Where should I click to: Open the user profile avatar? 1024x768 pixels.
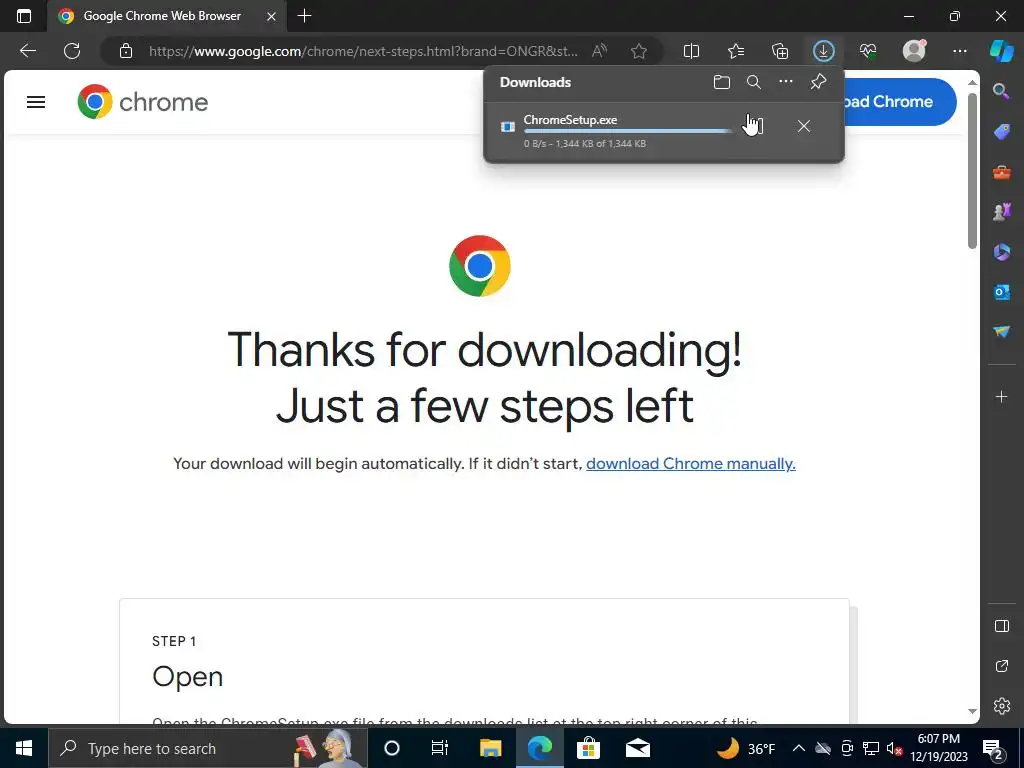[914, 51]
